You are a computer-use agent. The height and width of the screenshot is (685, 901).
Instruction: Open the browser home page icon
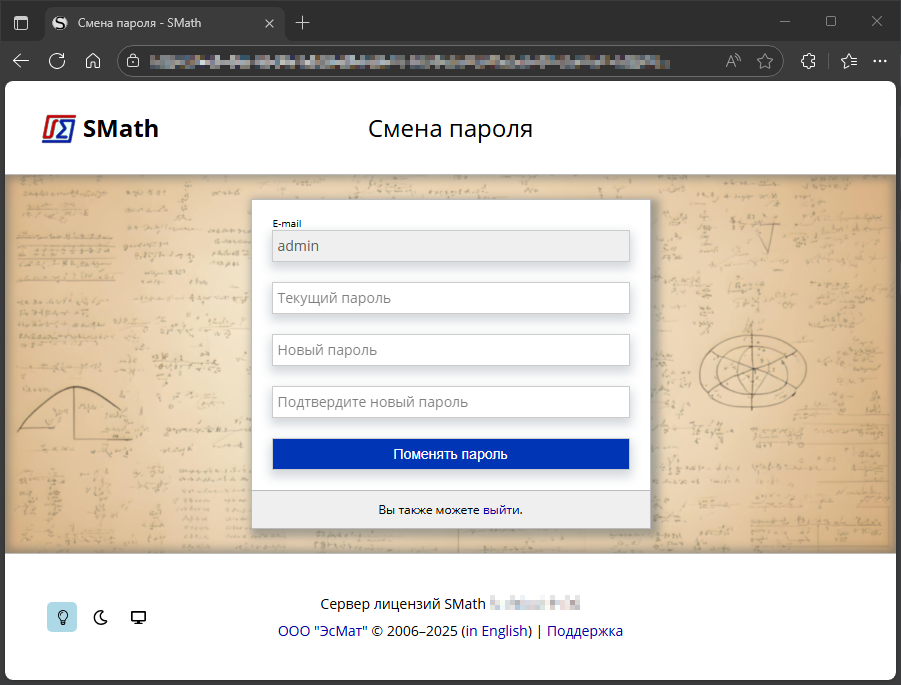pyautogui.click(x=93, y=61)
